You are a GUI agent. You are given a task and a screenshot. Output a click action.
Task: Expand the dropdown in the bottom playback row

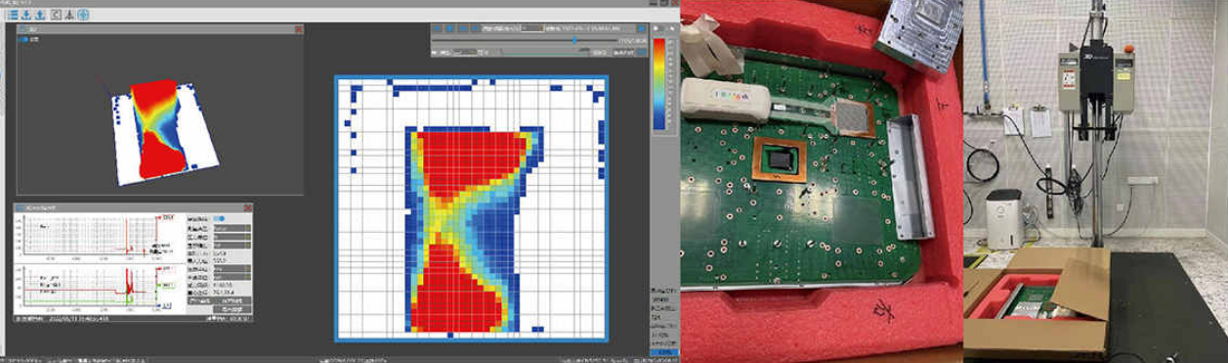pos(464,53)
